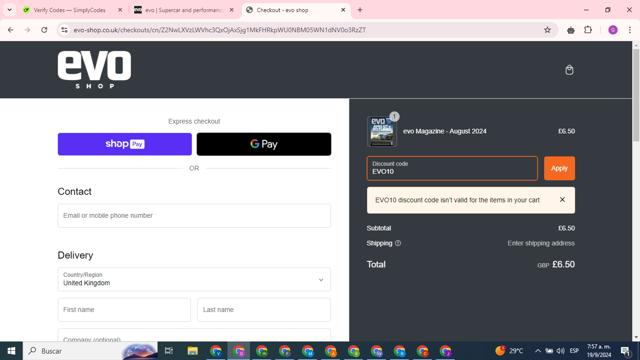Image resolution: width=640 pixels, height=360 pixels.
Task: Click the First name field
Action: pyautogui.click(x=124, y=310)
